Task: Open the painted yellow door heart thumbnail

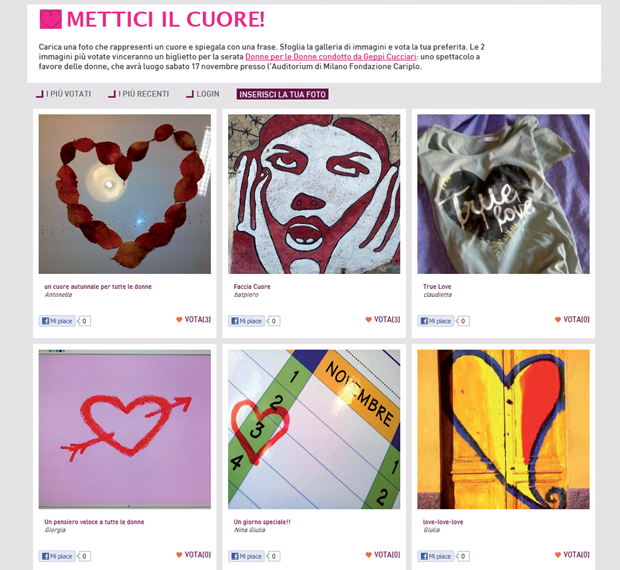Action: (503, 429)
